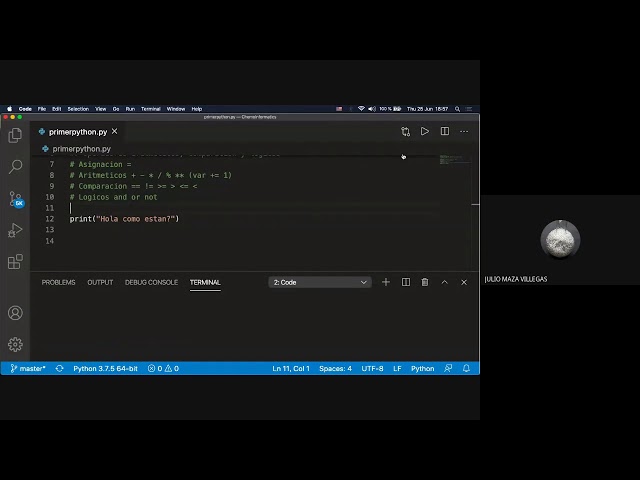Open the Edit menu
This screenshot has width=640, height=480.
pos(56,109)
